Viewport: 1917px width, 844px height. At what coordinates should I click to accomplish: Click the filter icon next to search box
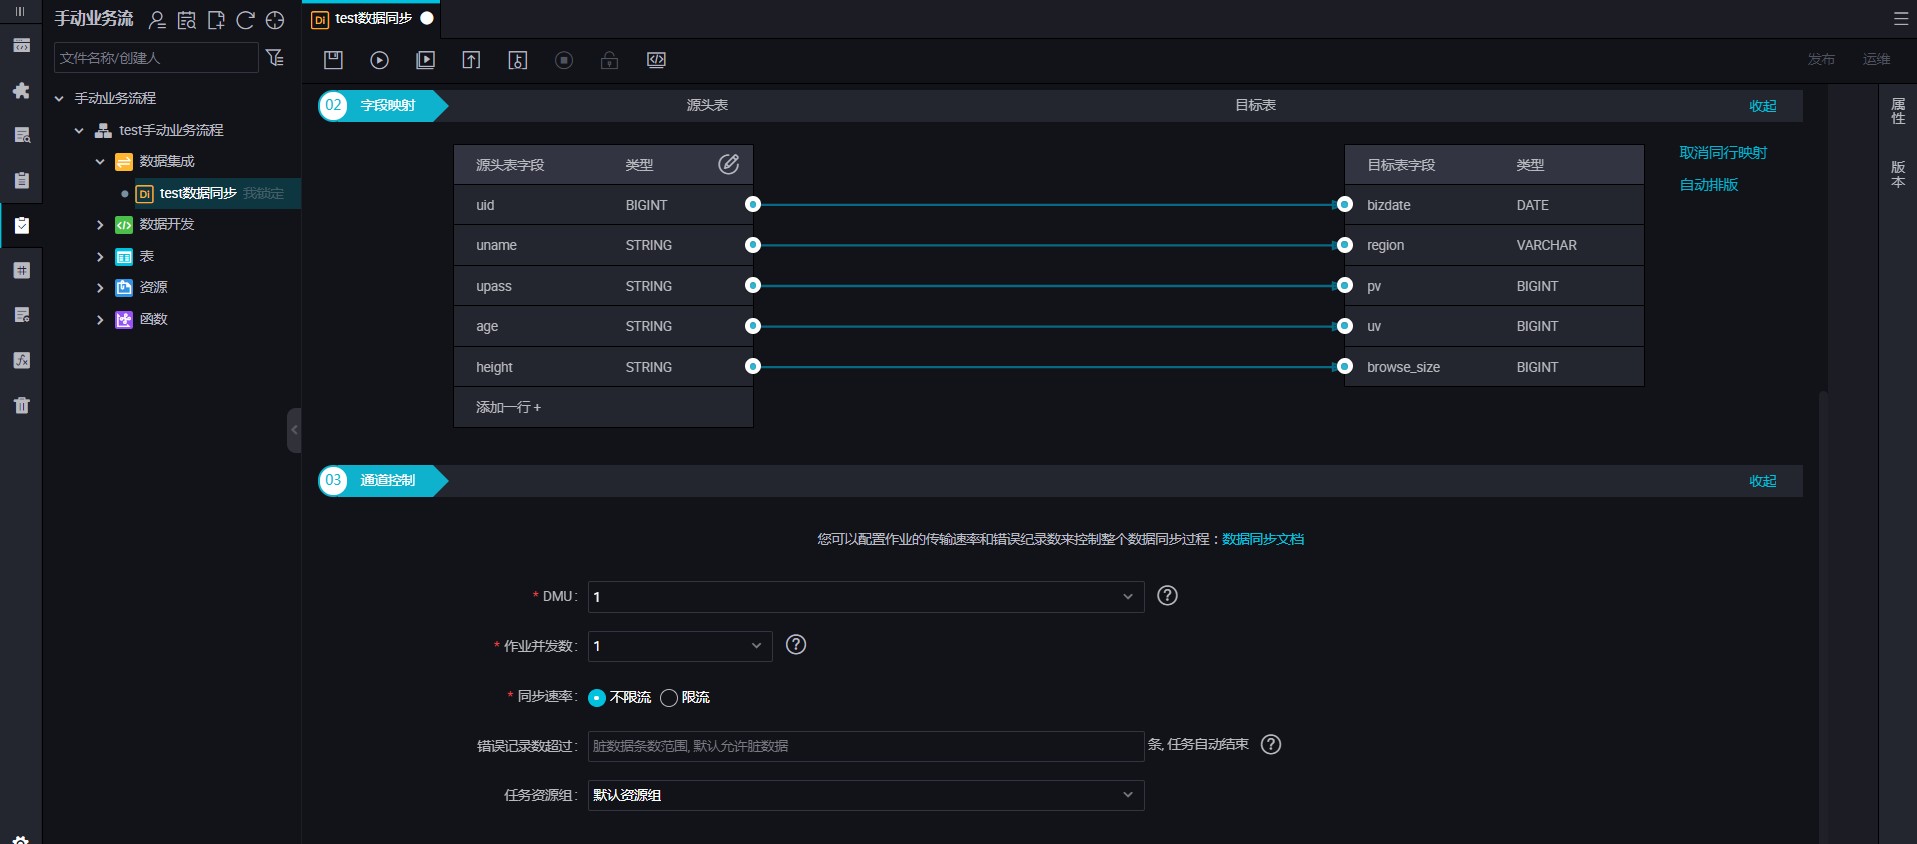[x=275, y=58]
